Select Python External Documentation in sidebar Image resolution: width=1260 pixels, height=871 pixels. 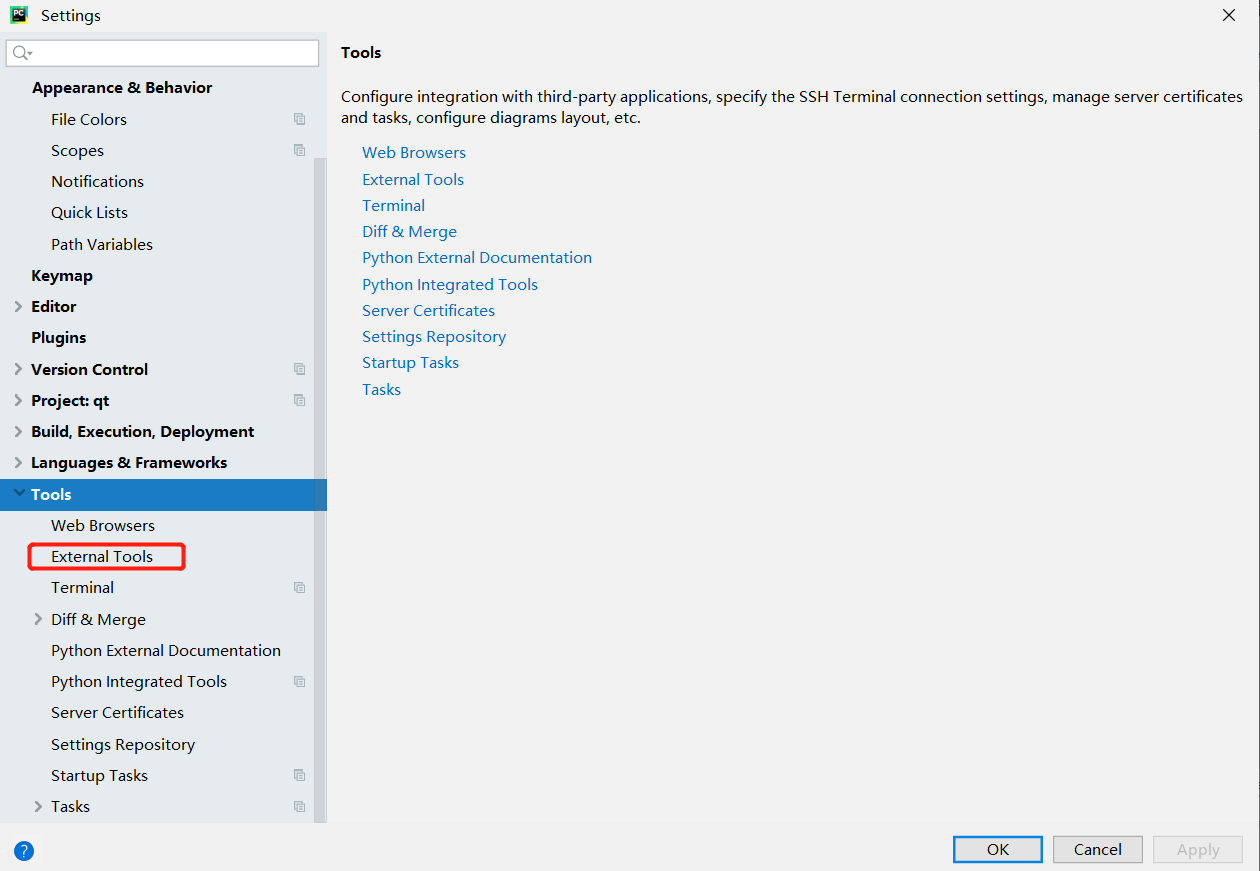pyautogui.click(x=166, y=651)
